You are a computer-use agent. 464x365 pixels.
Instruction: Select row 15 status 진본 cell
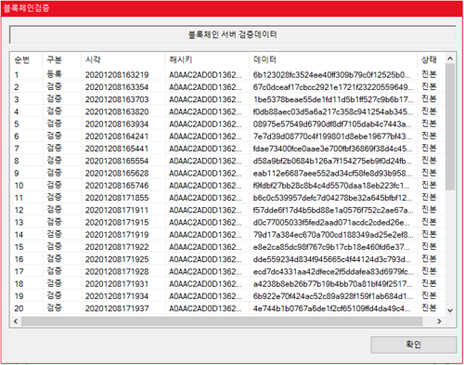click(x=429, y=247)
